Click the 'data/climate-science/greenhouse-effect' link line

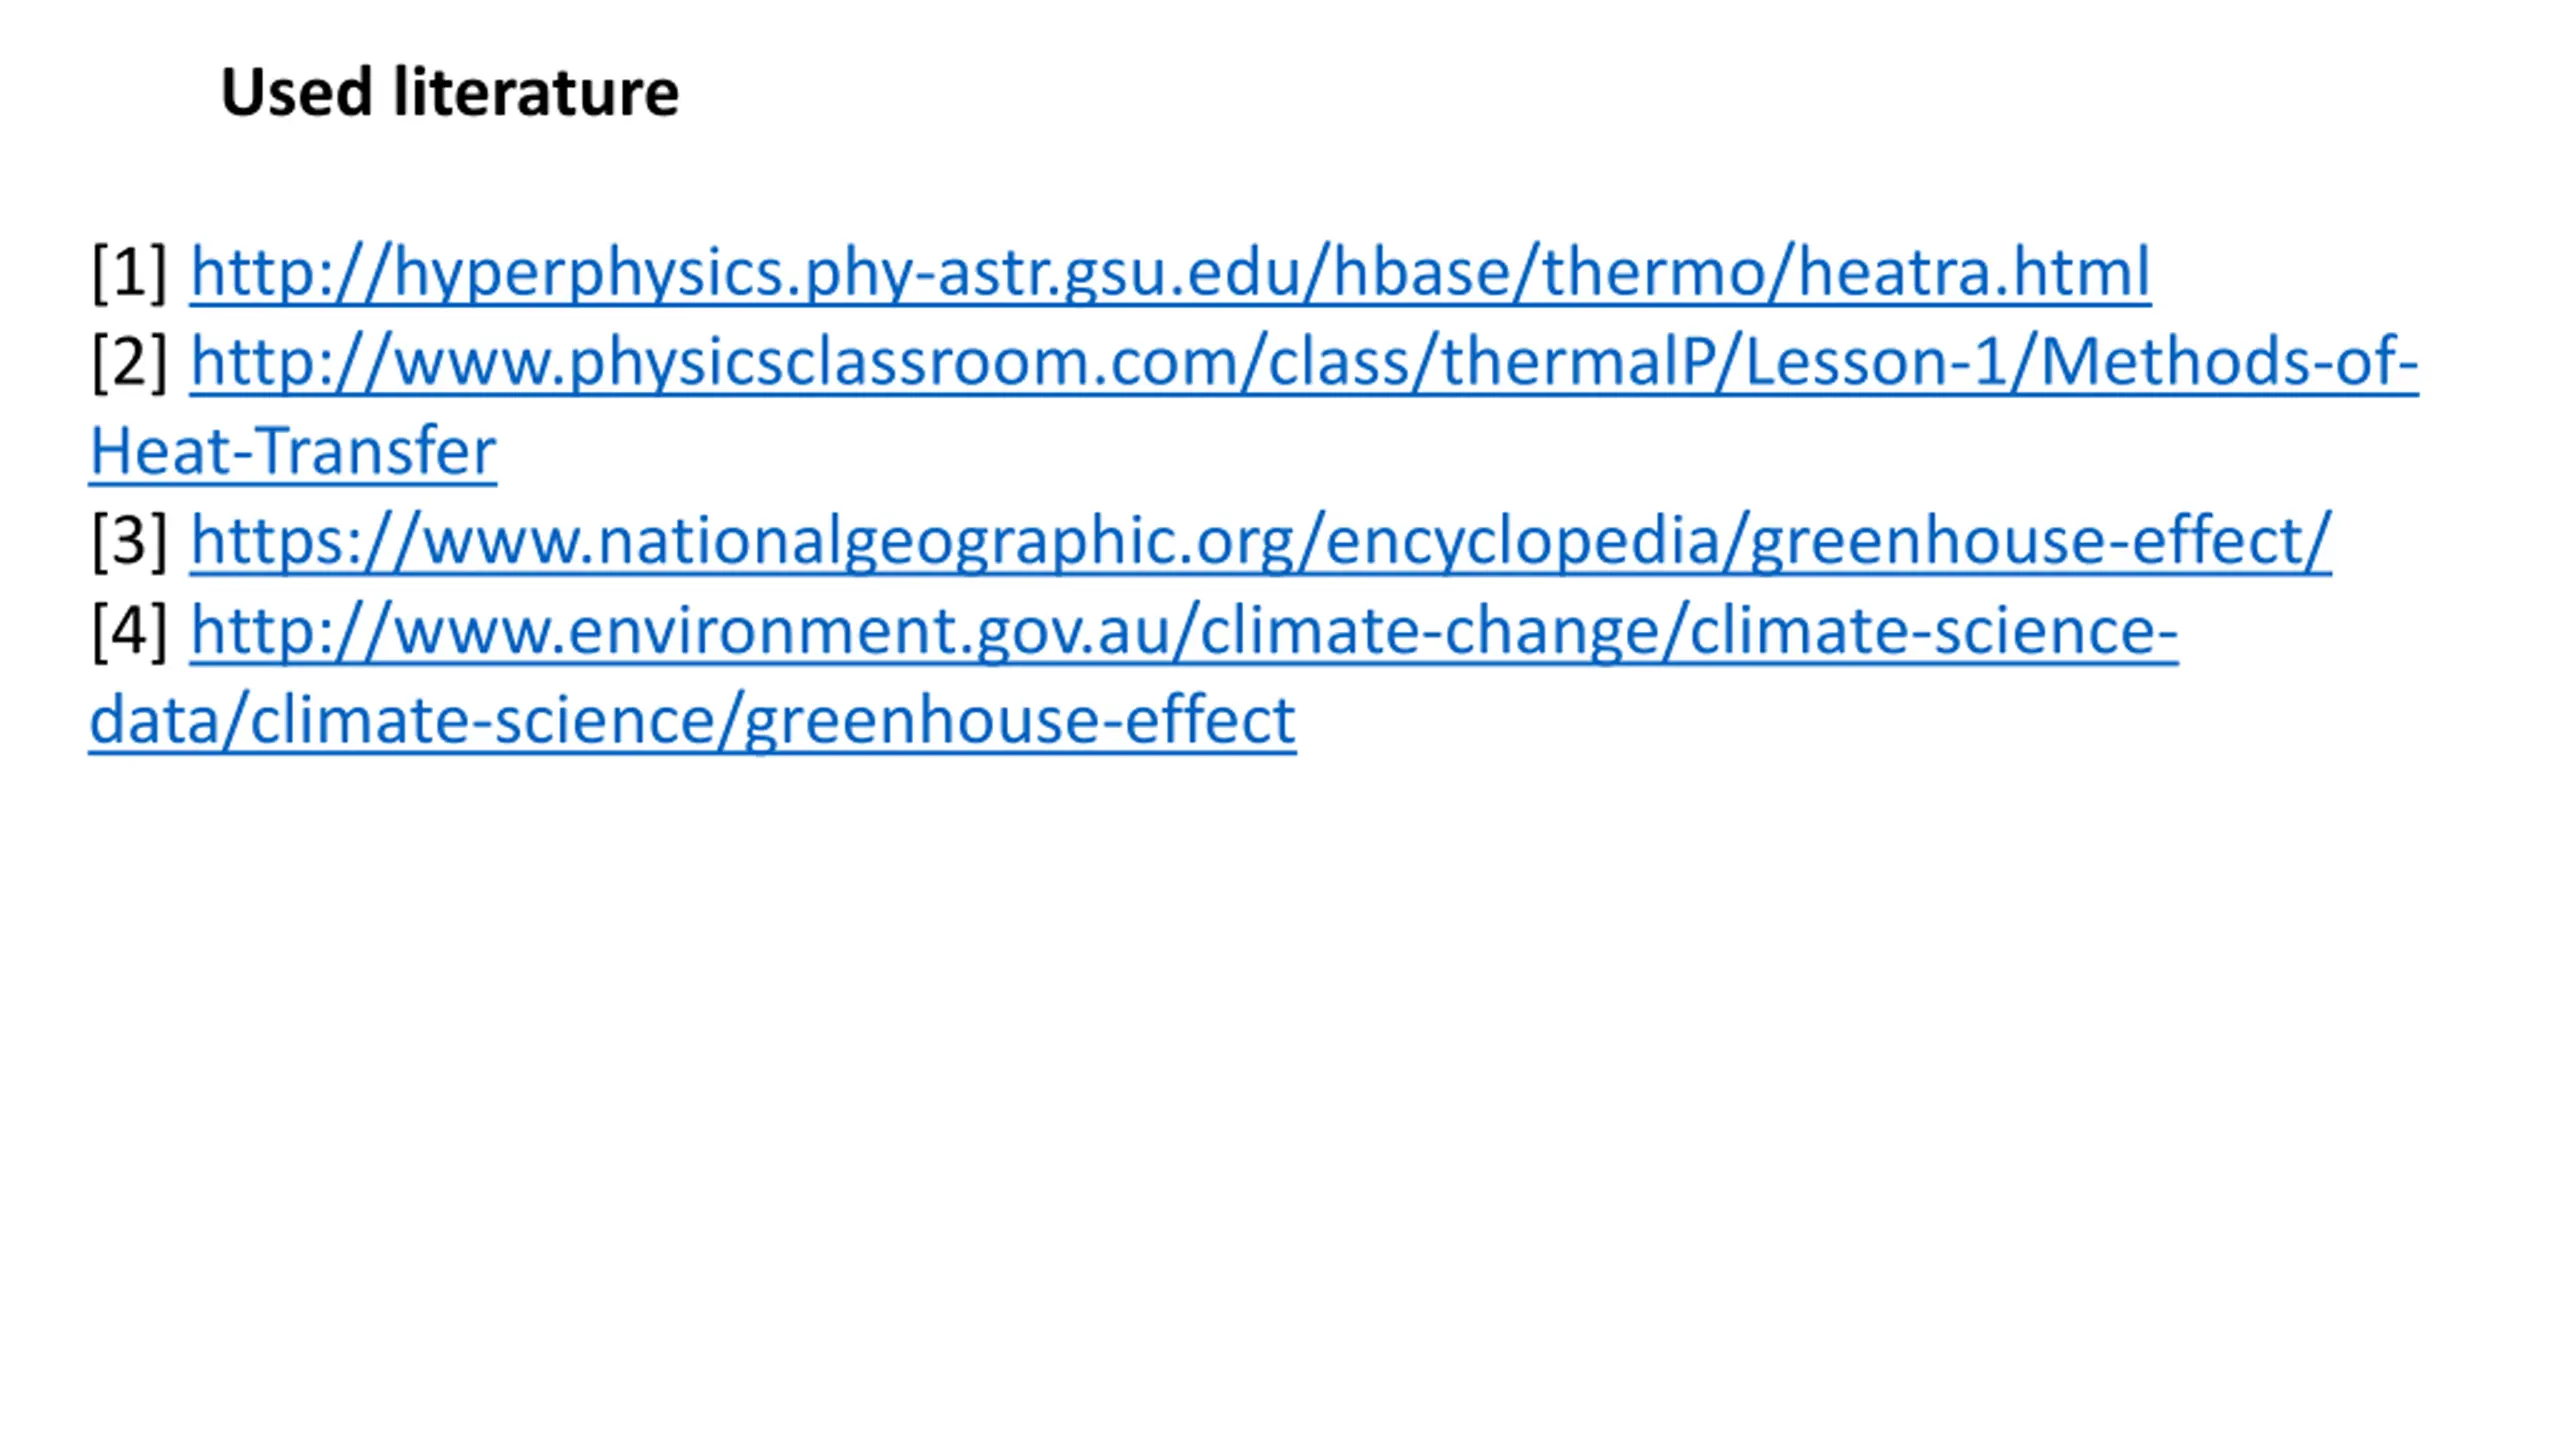[x=693, y=720]
